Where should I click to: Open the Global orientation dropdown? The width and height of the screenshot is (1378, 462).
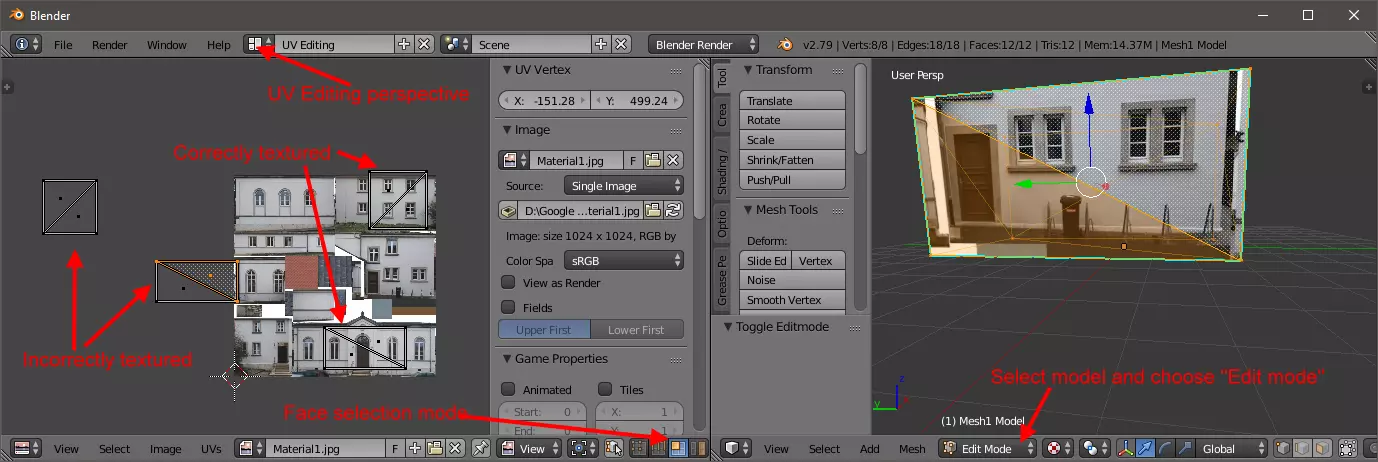point(1234,449)
